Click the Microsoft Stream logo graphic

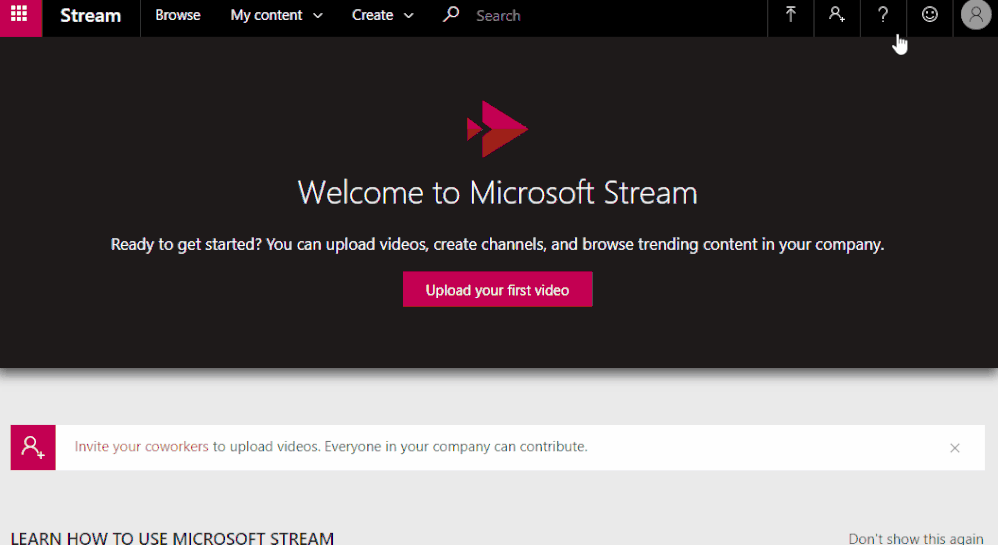click(x=497, y=129)
